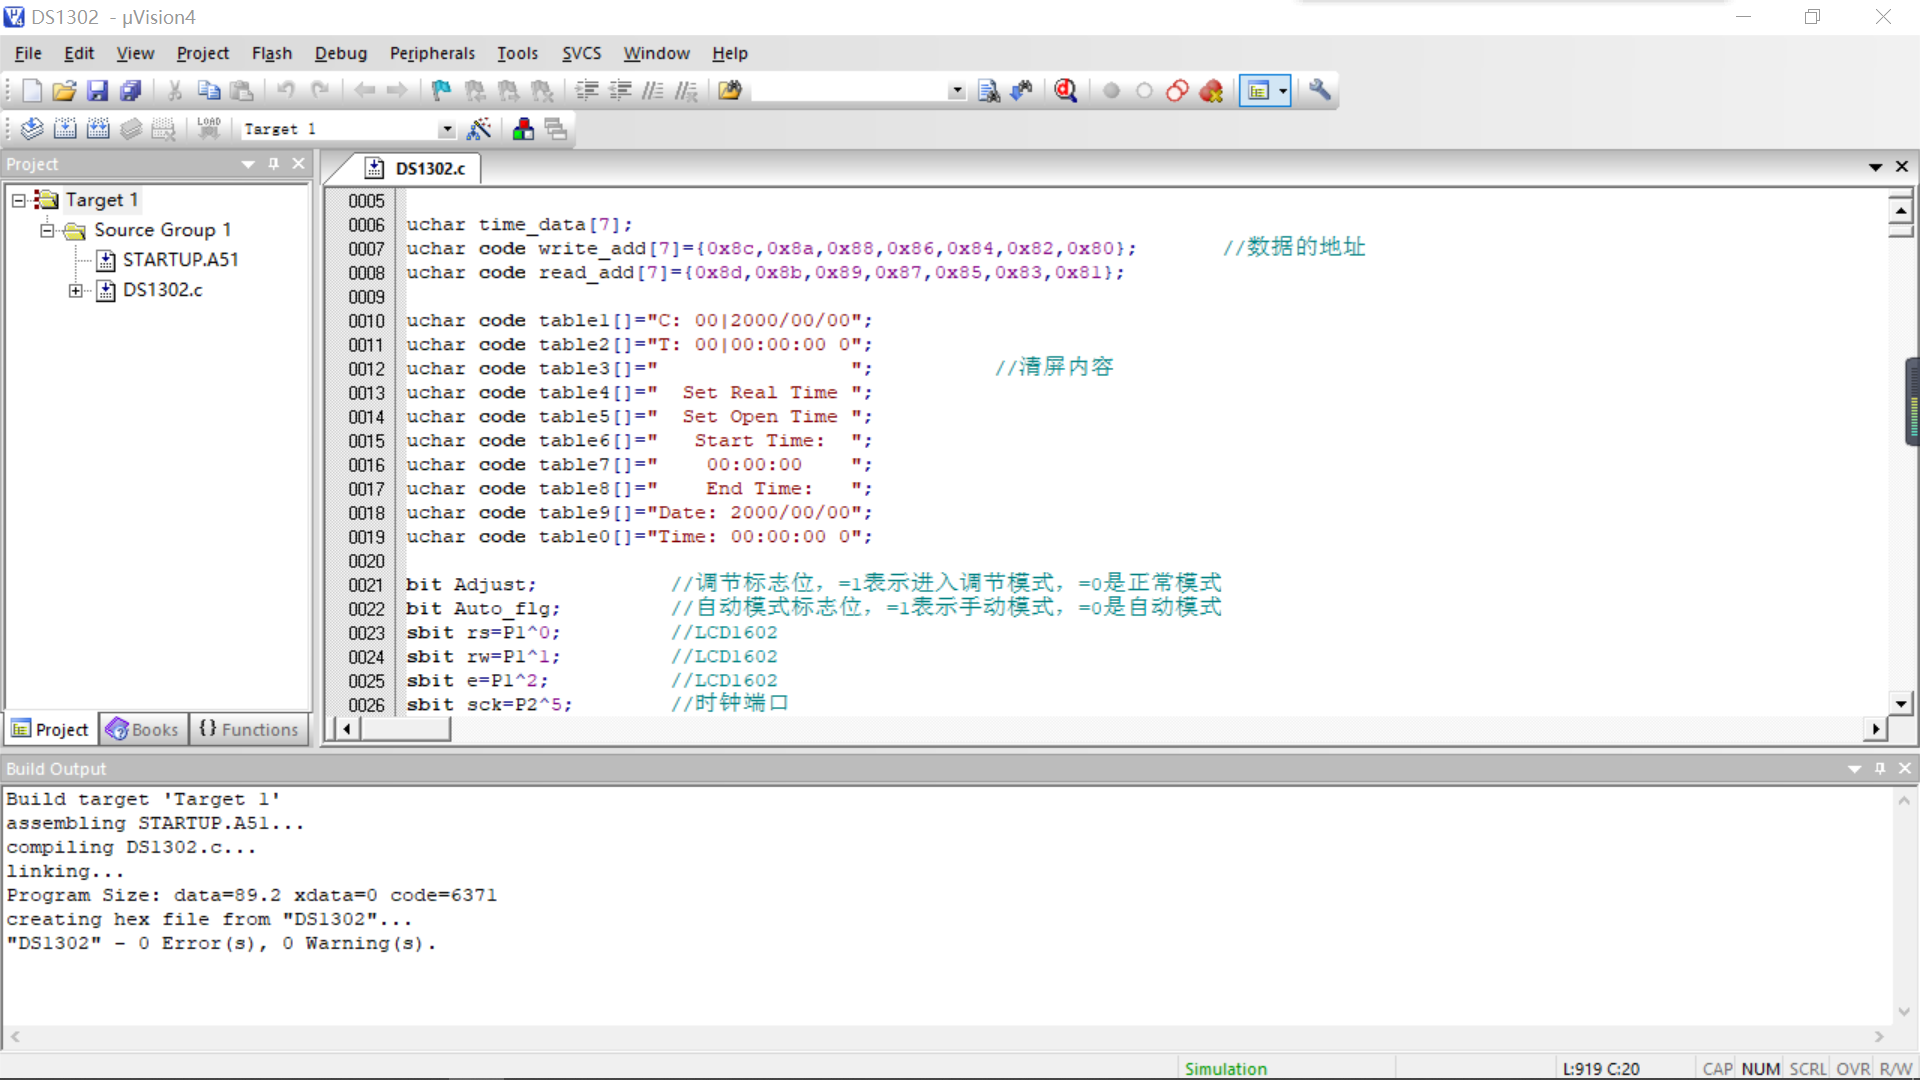
Task: Click the Enable/Disable breakpoint hollow circle icon
Action: [1144, 91]
